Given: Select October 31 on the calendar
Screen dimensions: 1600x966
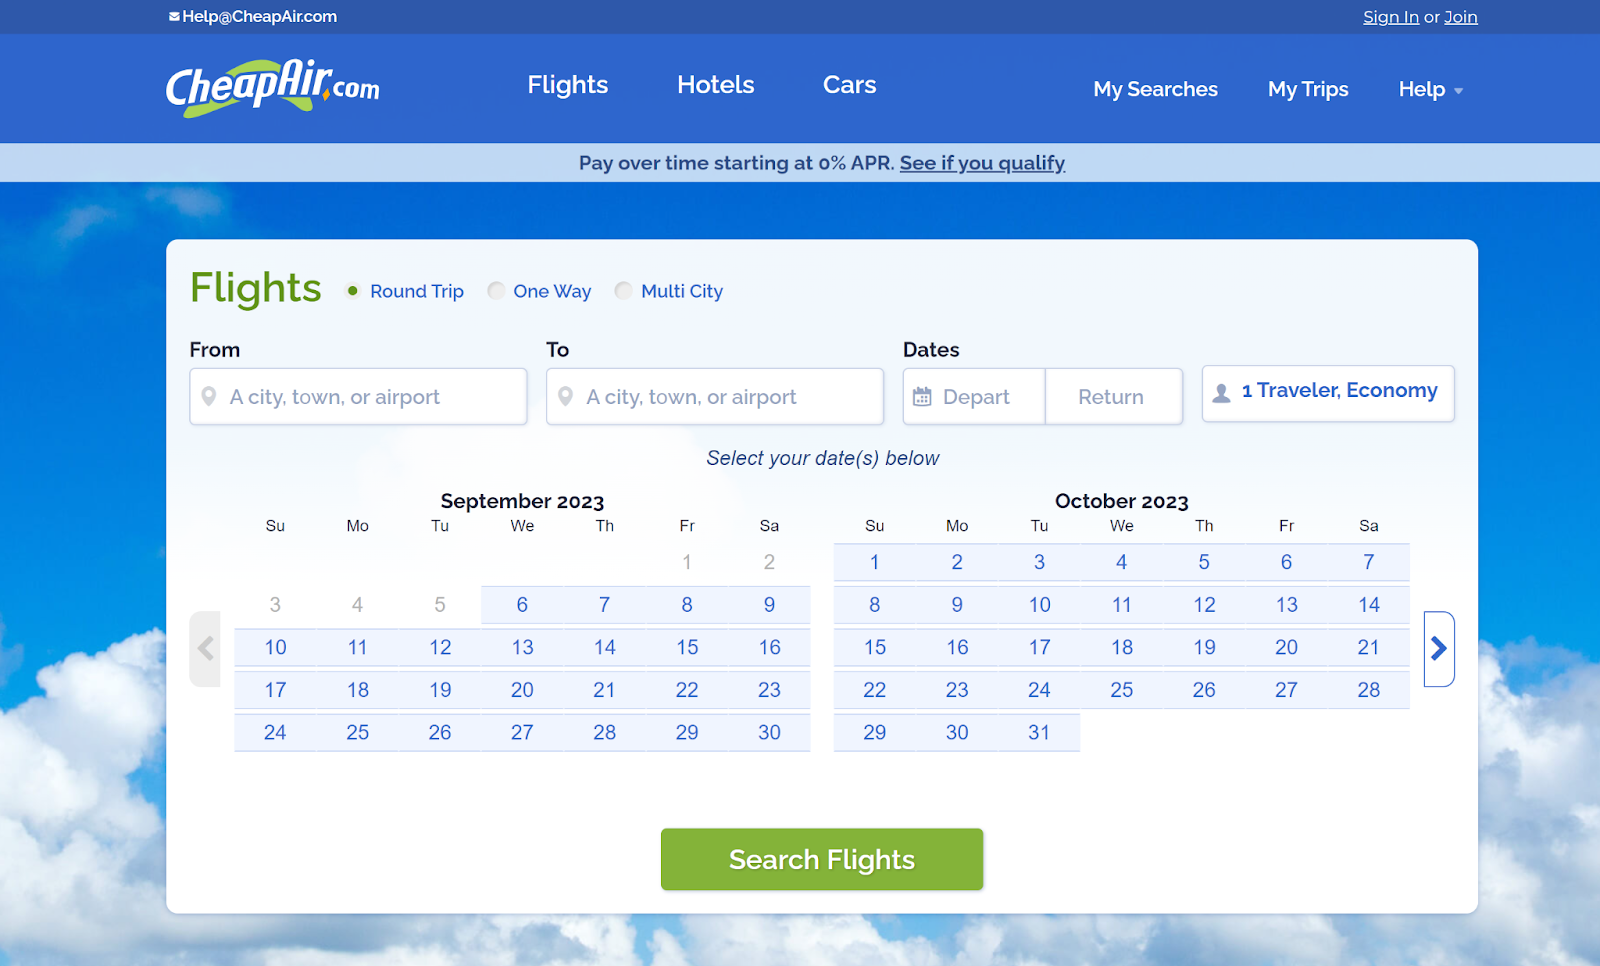Looking at the screenshot, I should [x=1040, y=733].
